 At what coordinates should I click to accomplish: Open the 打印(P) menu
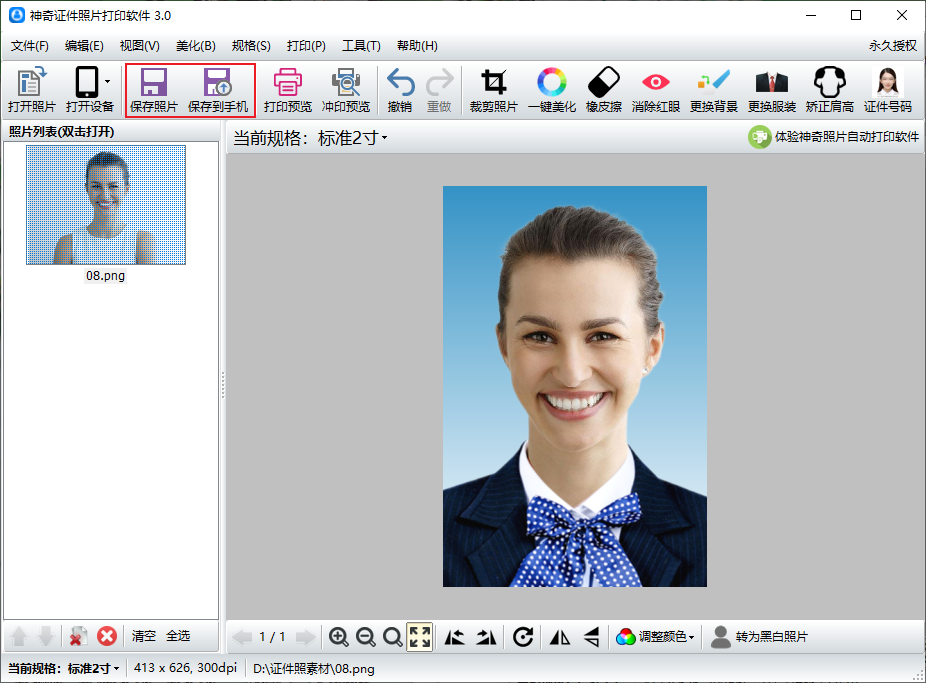(x=306, y=45)
